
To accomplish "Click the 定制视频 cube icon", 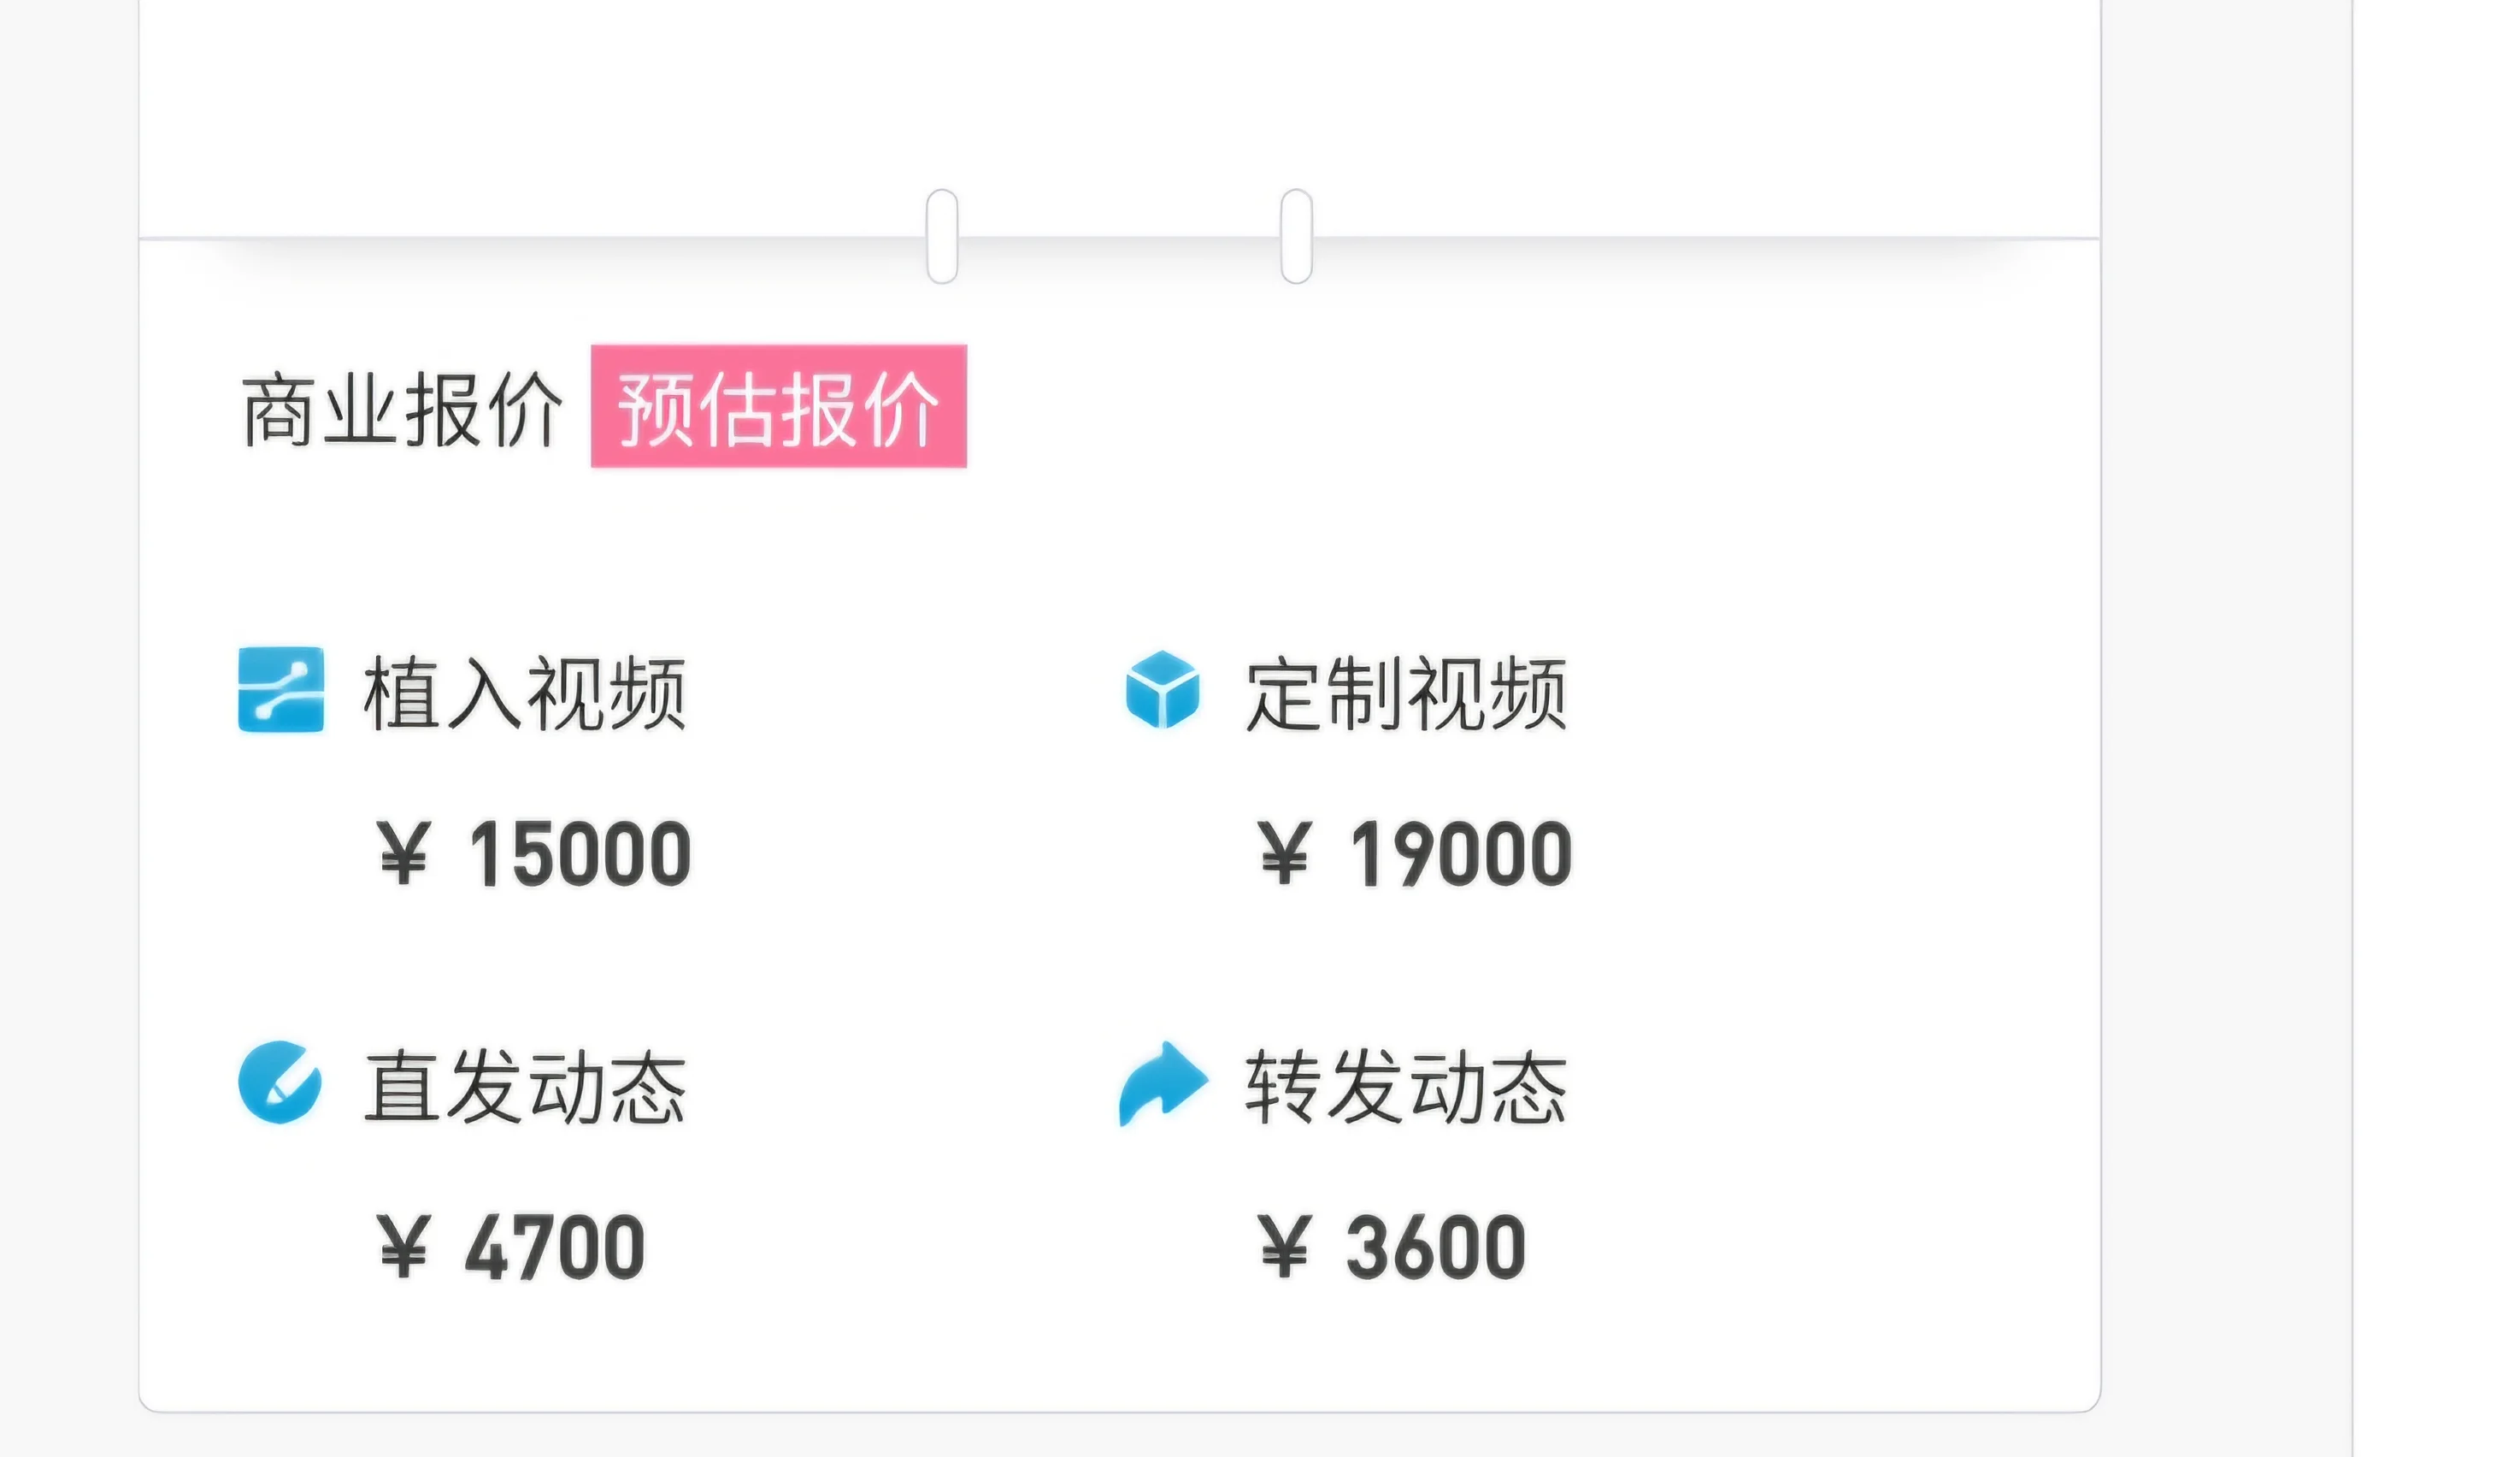I will (1162, 689).
